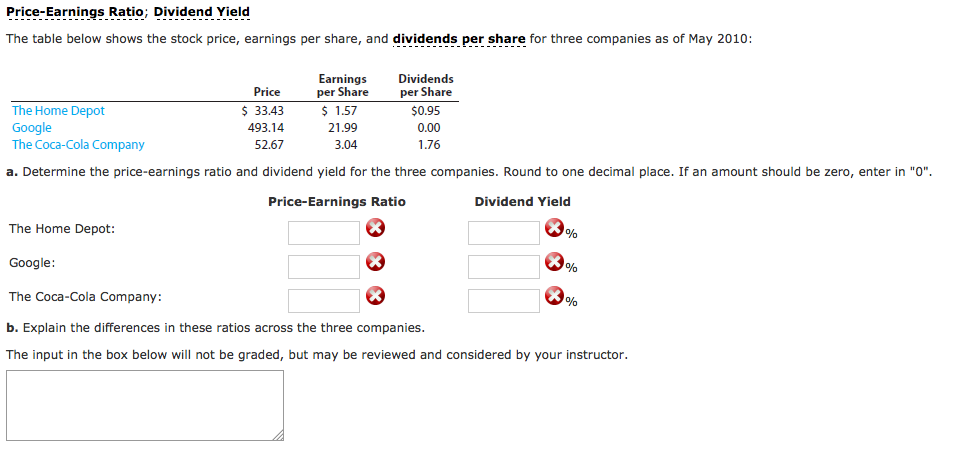Click the error icon beside Google price-earnings field
This screenshot has height=458, width=975.
point(374,264)
